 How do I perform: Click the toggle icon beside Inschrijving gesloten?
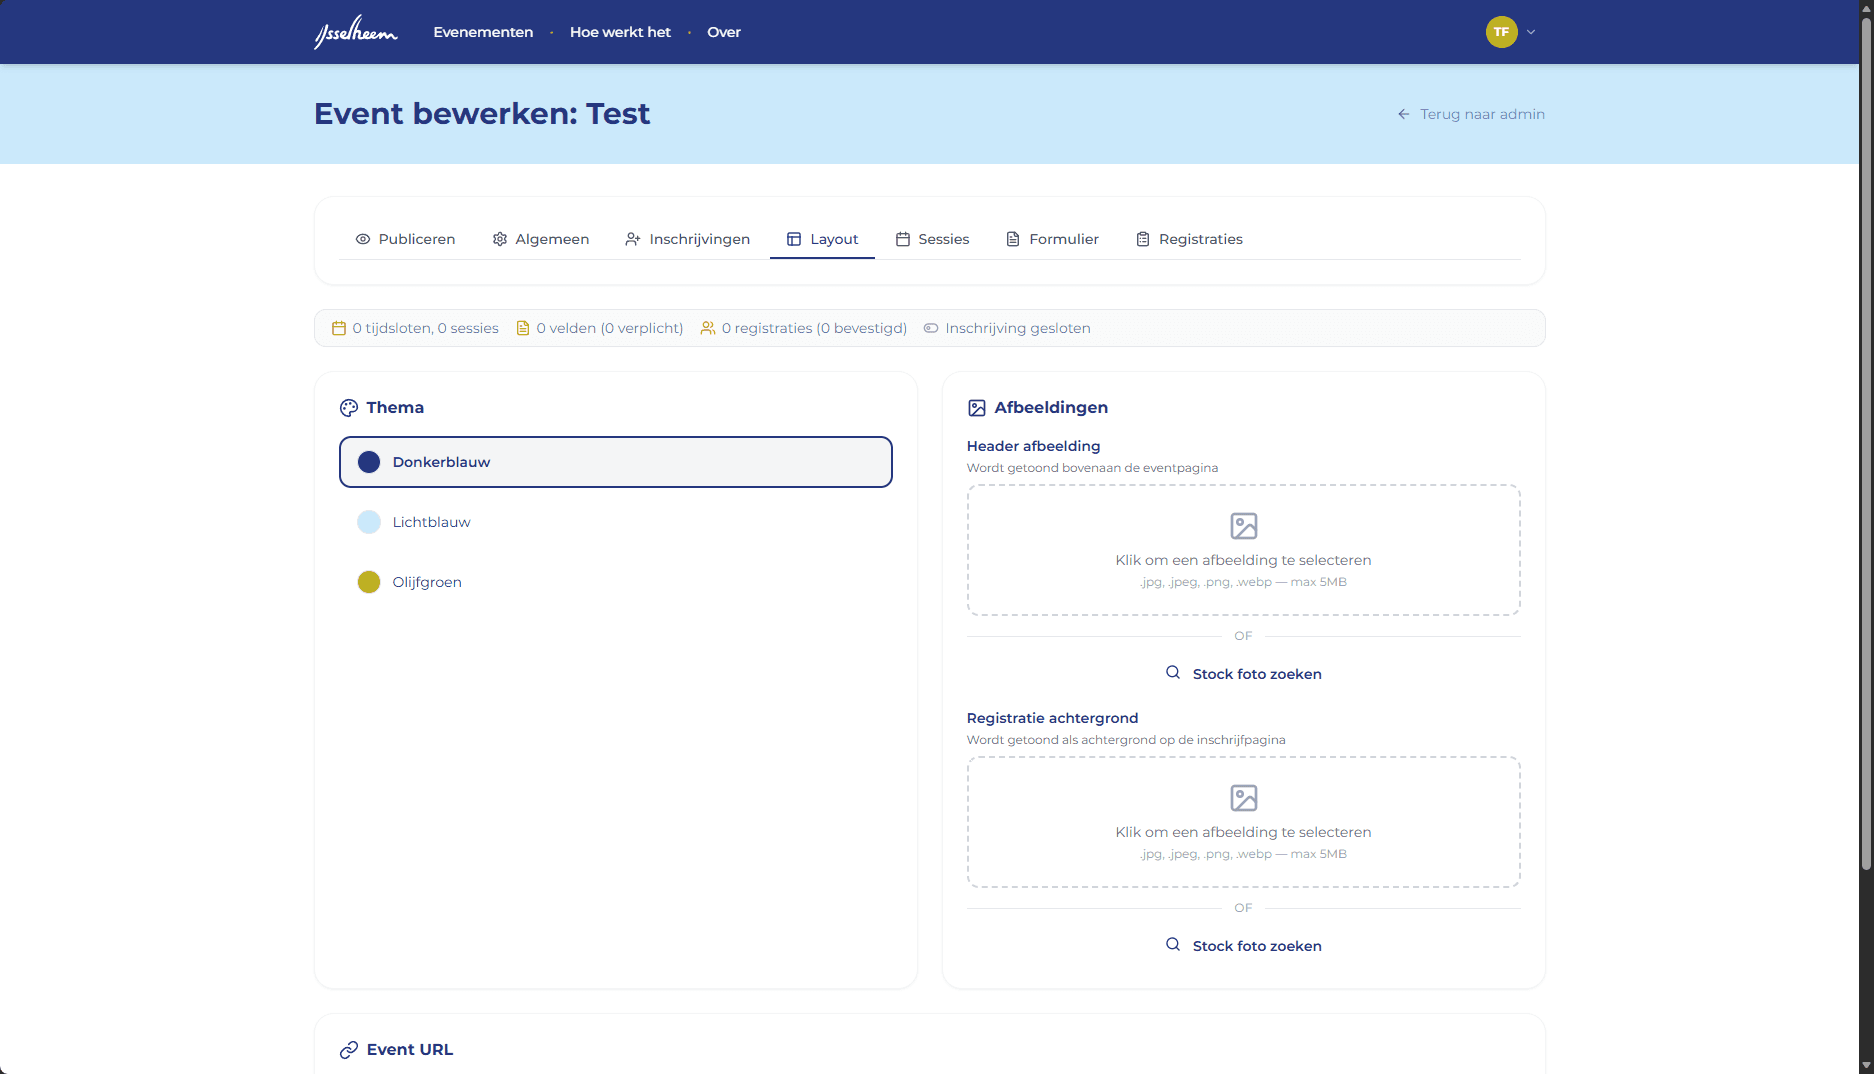click(931, 328)
